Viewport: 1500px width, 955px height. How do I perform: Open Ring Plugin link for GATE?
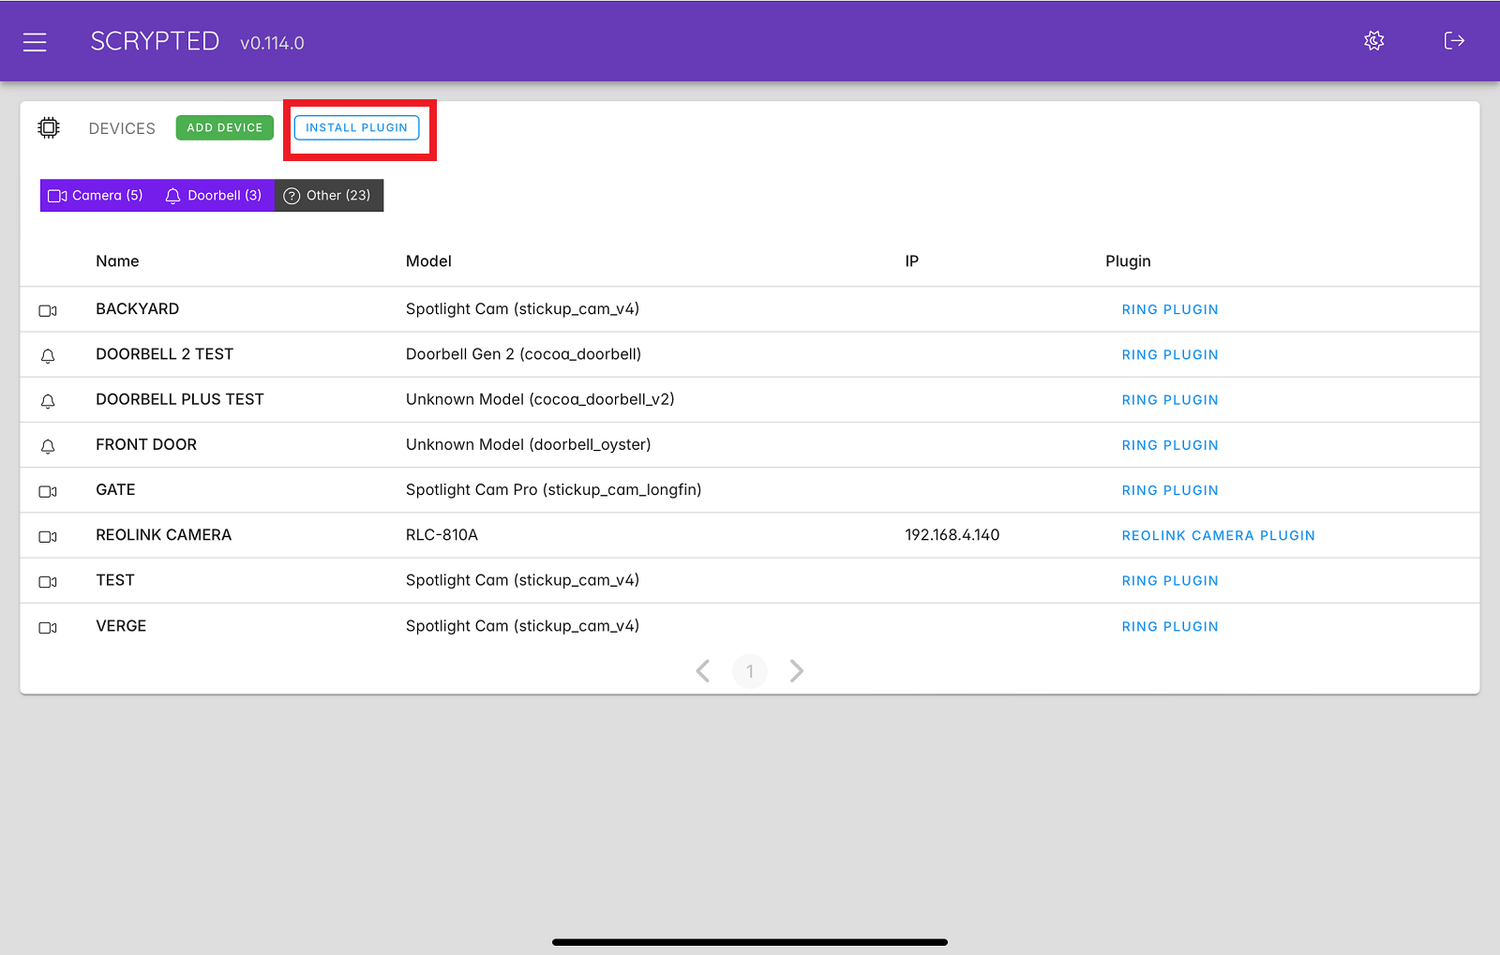click(x=1170, y=490)
